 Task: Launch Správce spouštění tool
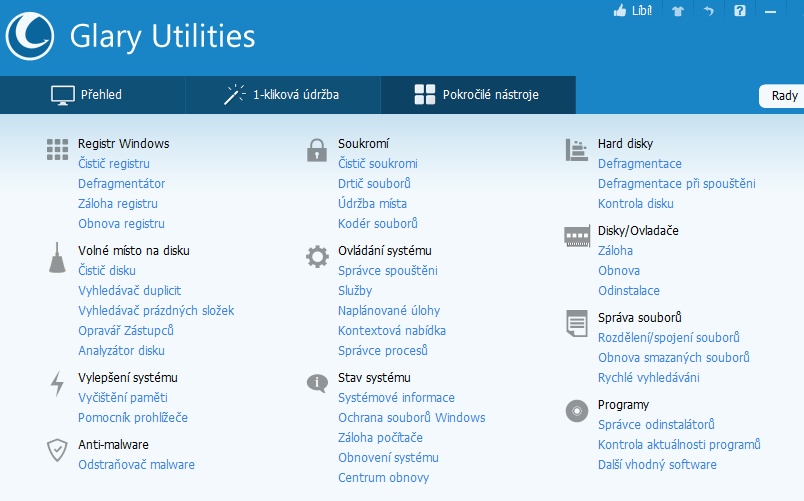387,271
